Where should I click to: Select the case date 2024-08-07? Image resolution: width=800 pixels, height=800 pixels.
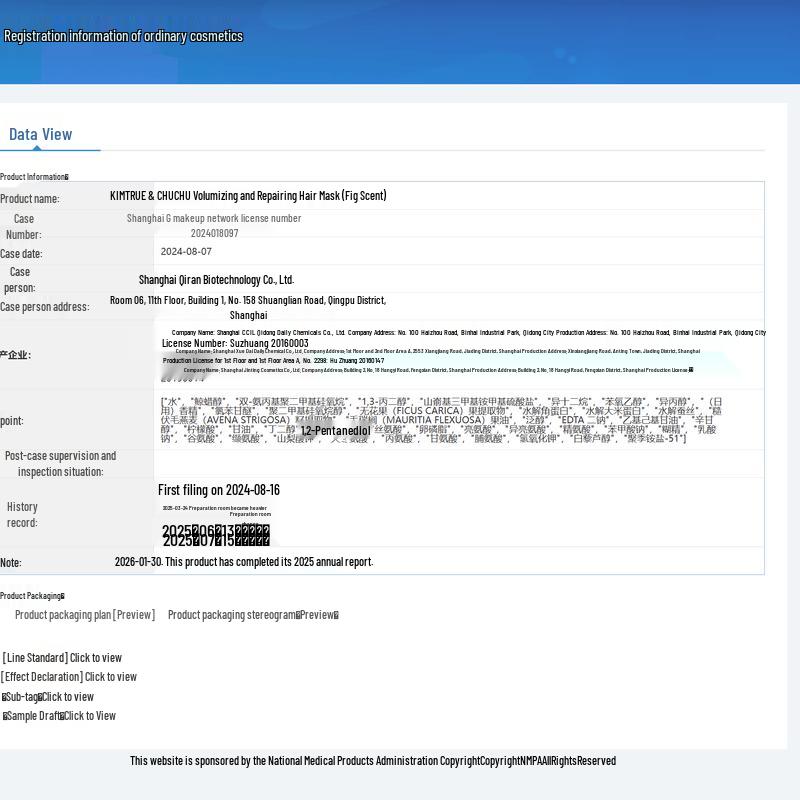pos(186,252)
